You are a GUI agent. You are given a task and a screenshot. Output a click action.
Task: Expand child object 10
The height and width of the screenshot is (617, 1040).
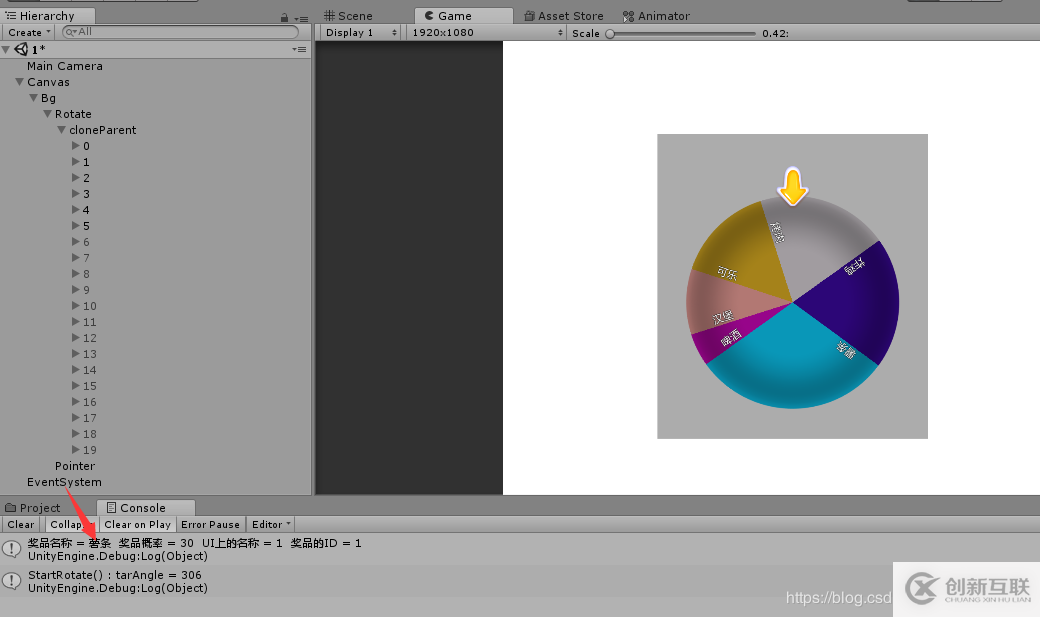pos(75,306)
